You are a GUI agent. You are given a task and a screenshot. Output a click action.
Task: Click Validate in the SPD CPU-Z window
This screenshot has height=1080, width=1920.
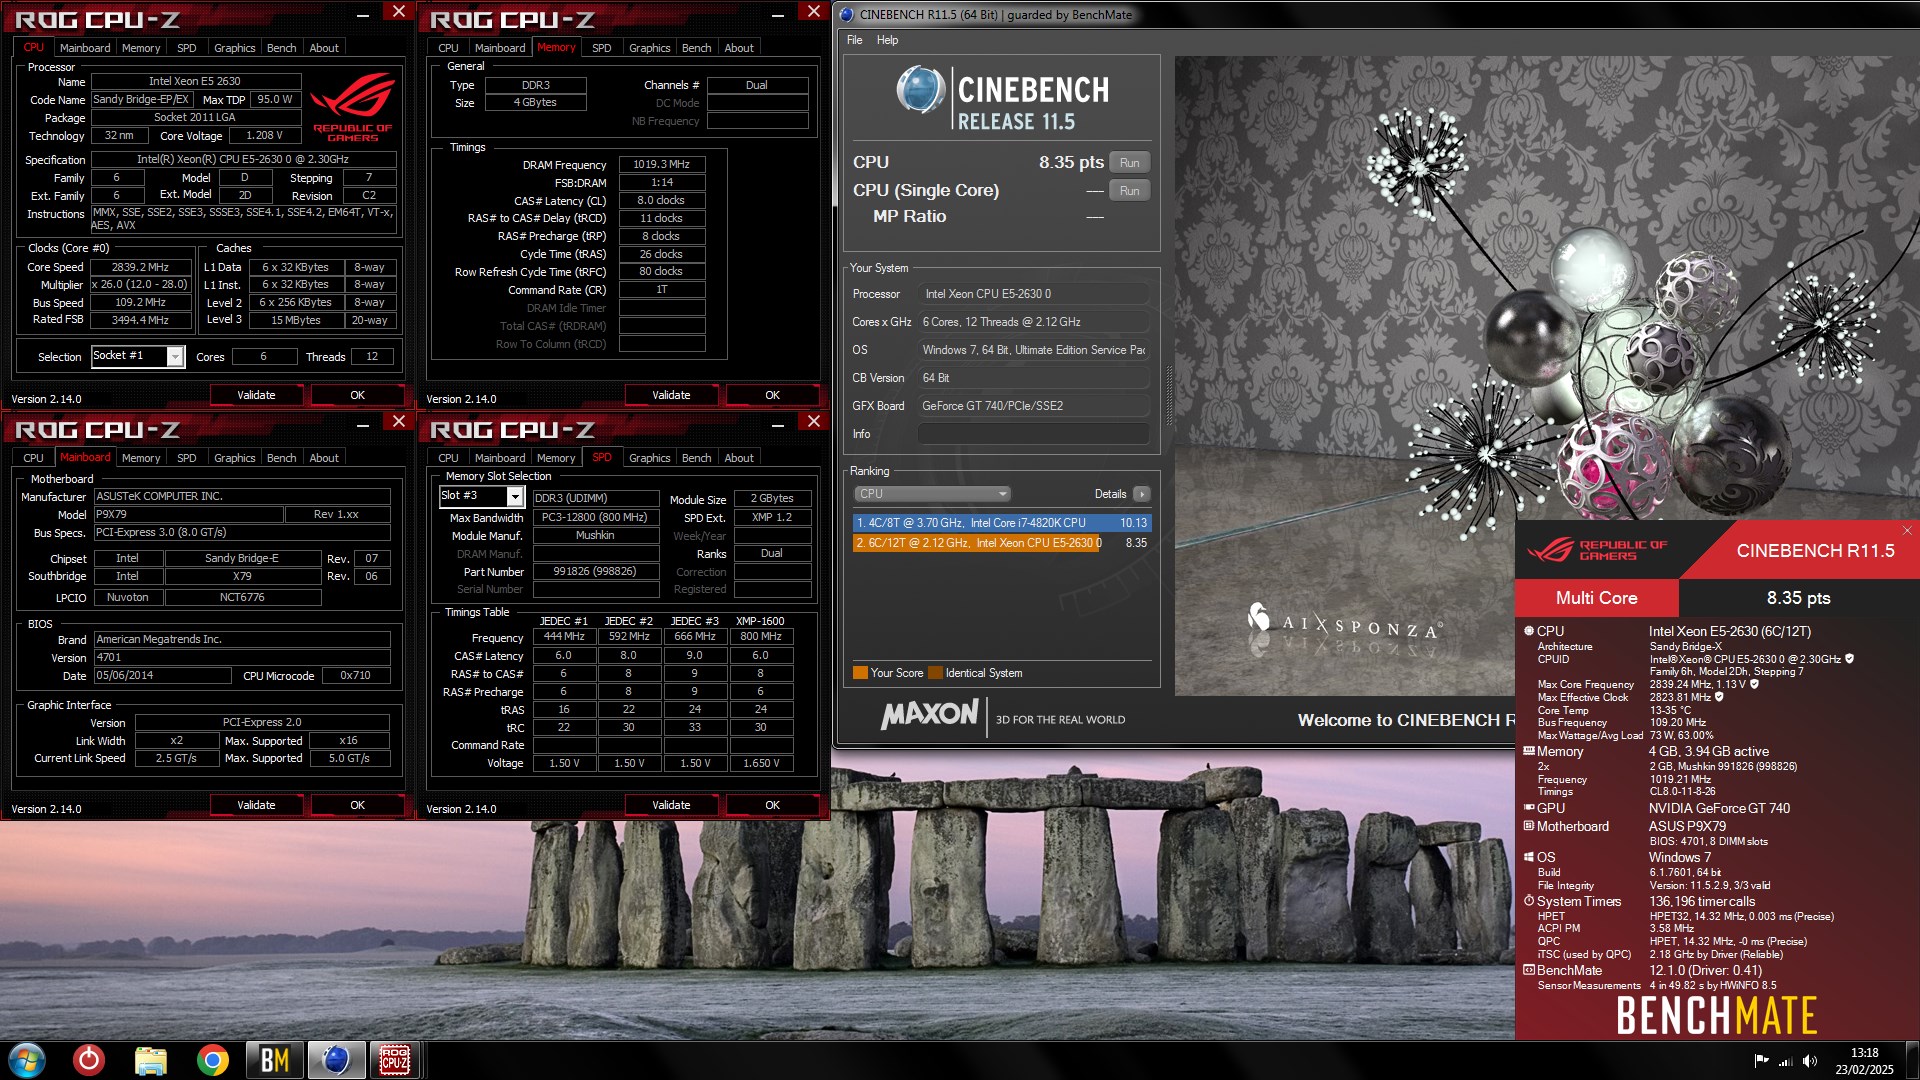pyautogui.click(x=671, y=805)
